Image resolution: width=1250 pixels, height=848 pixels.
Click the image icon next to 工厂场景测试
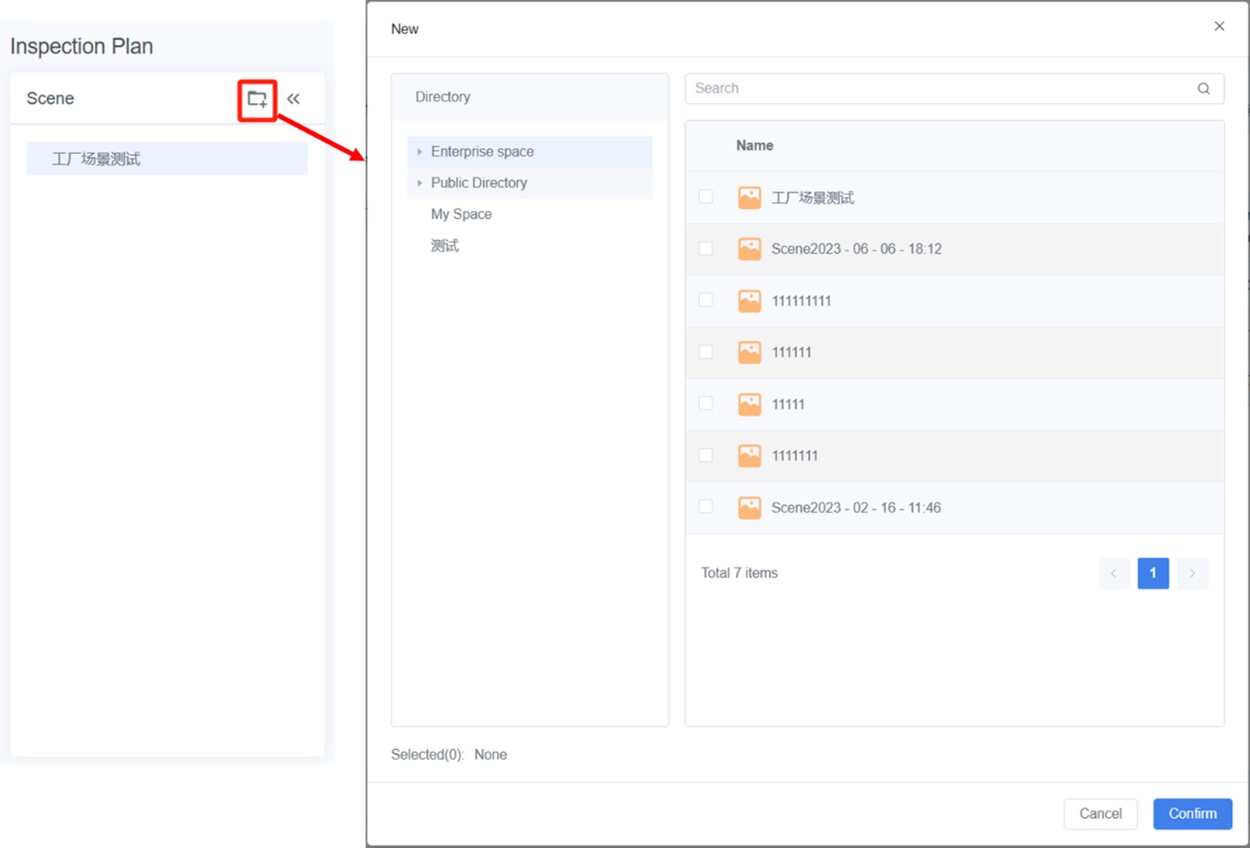point(749,197)
